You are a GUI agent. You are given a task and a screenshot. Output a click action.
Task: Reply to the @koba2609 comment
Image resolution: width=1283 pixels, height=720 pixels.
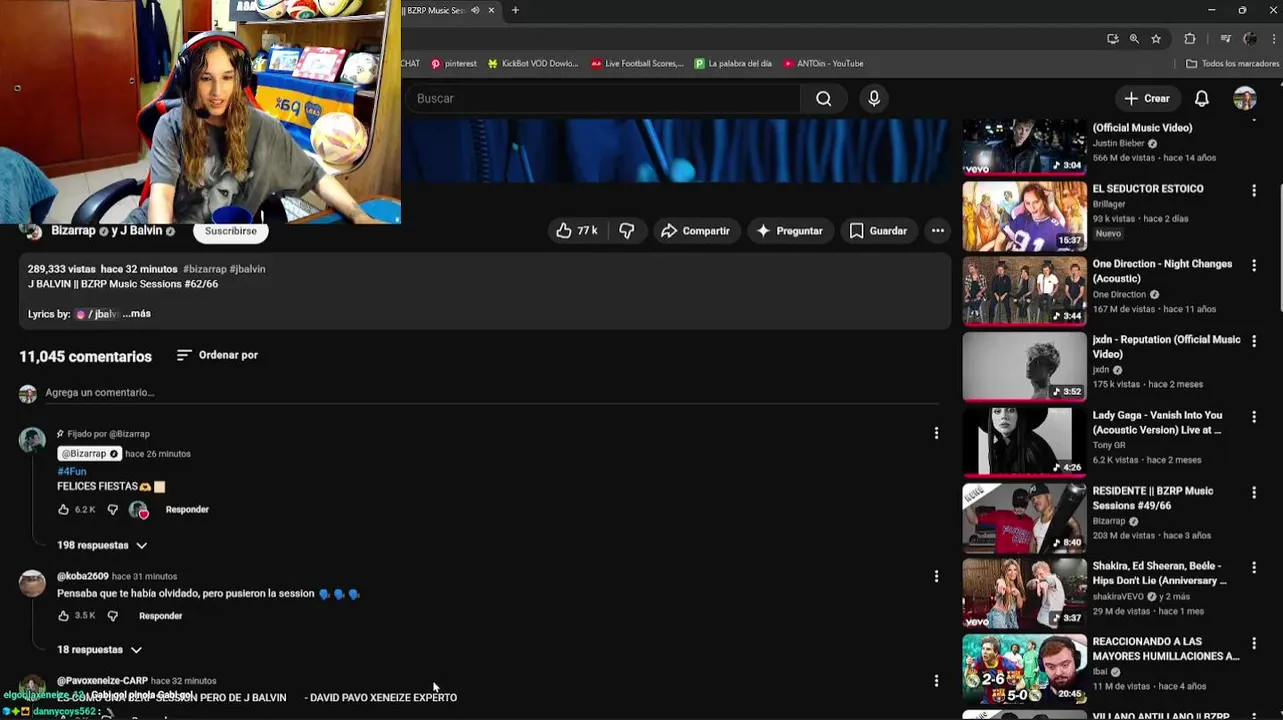[161, 616]
